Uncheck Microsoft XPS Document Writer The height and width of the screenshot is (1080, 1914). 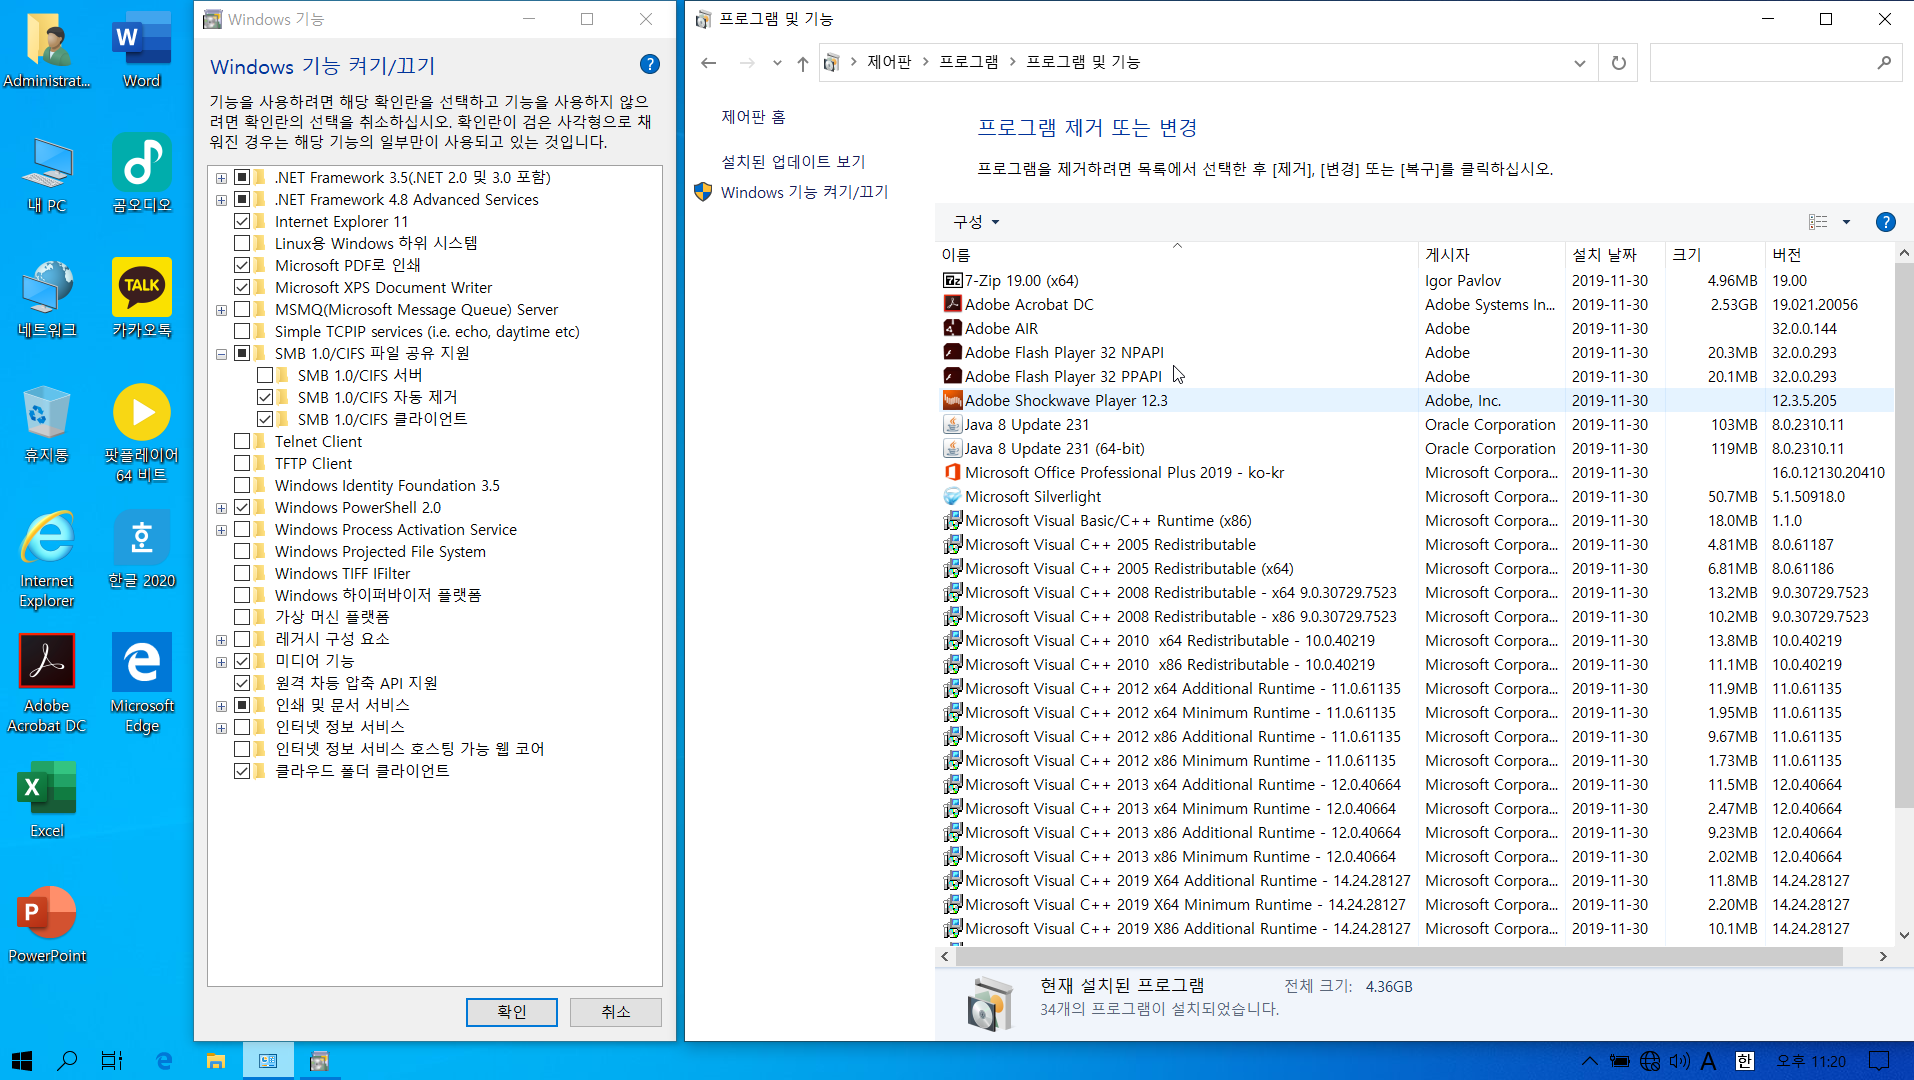click(242, 288)
